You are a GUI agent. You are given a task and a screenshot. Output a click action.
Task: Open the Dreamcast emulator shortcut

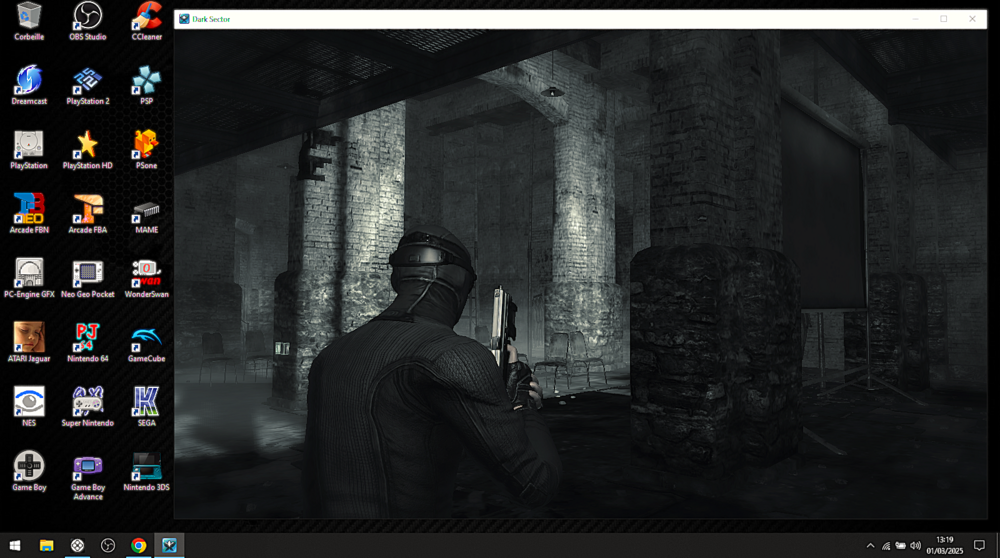(29, 82)
